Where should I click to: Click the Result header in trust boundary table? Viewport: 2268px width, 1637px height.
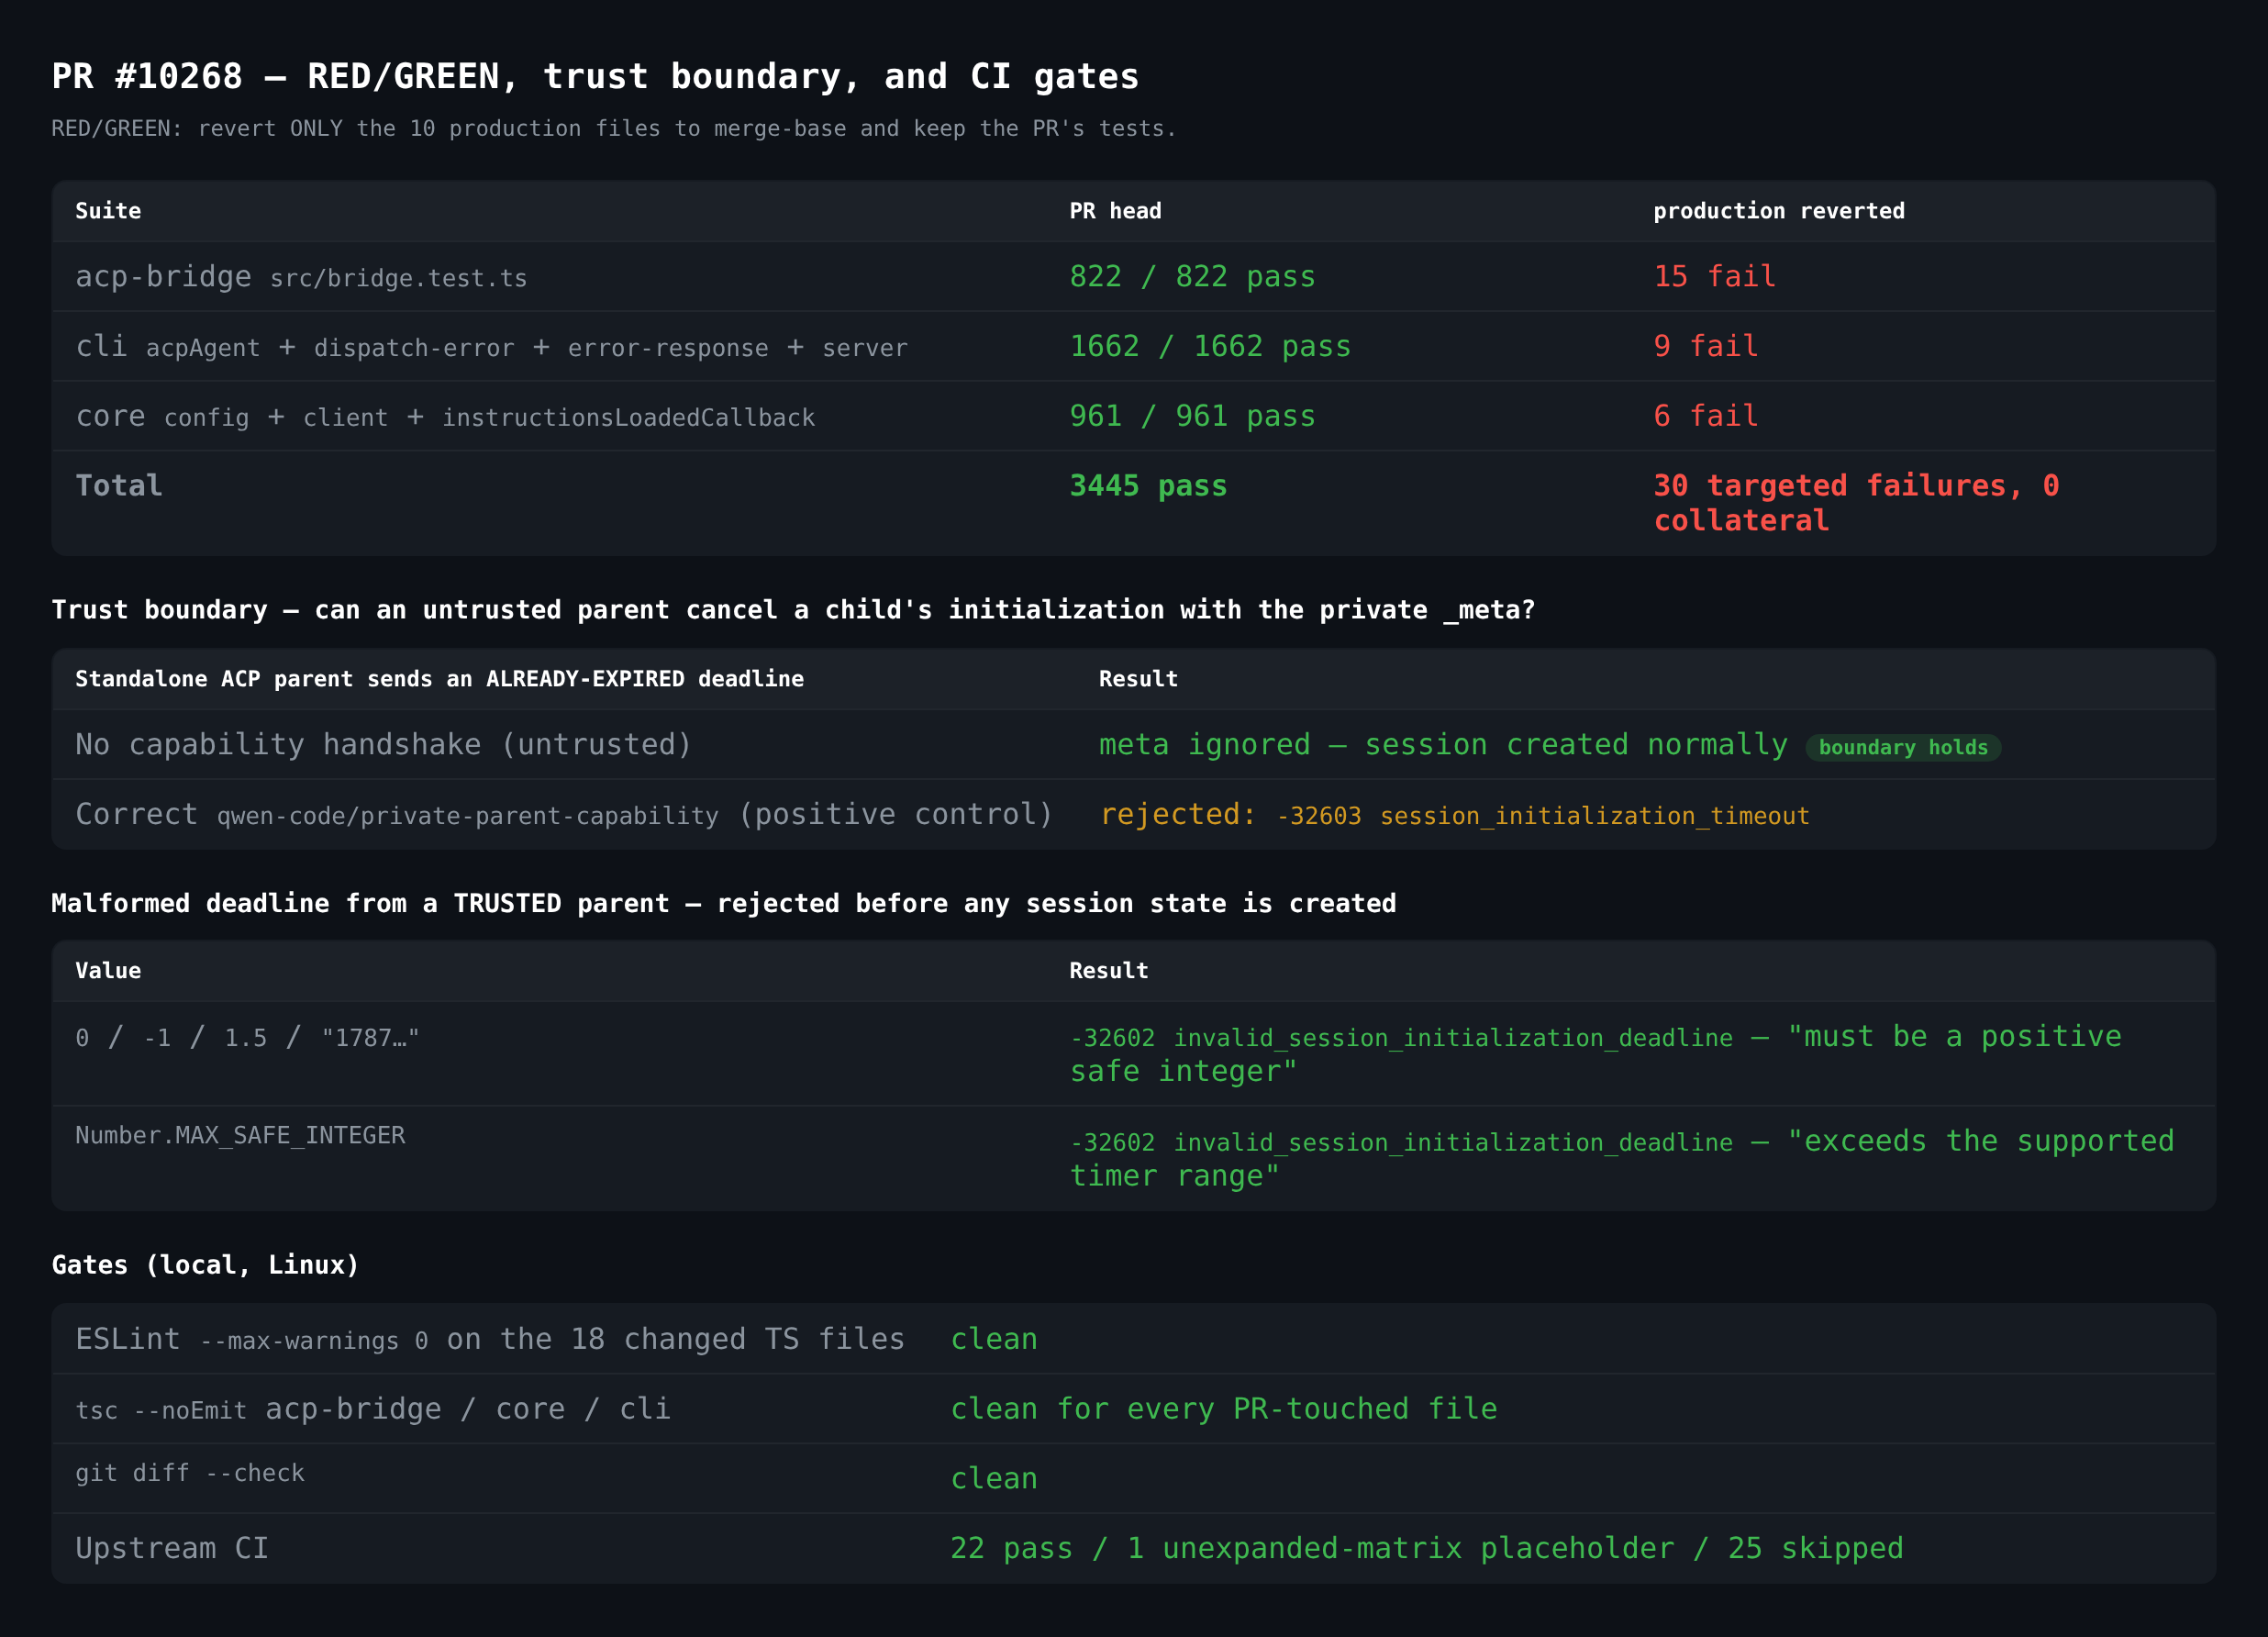pos(1138,679)
